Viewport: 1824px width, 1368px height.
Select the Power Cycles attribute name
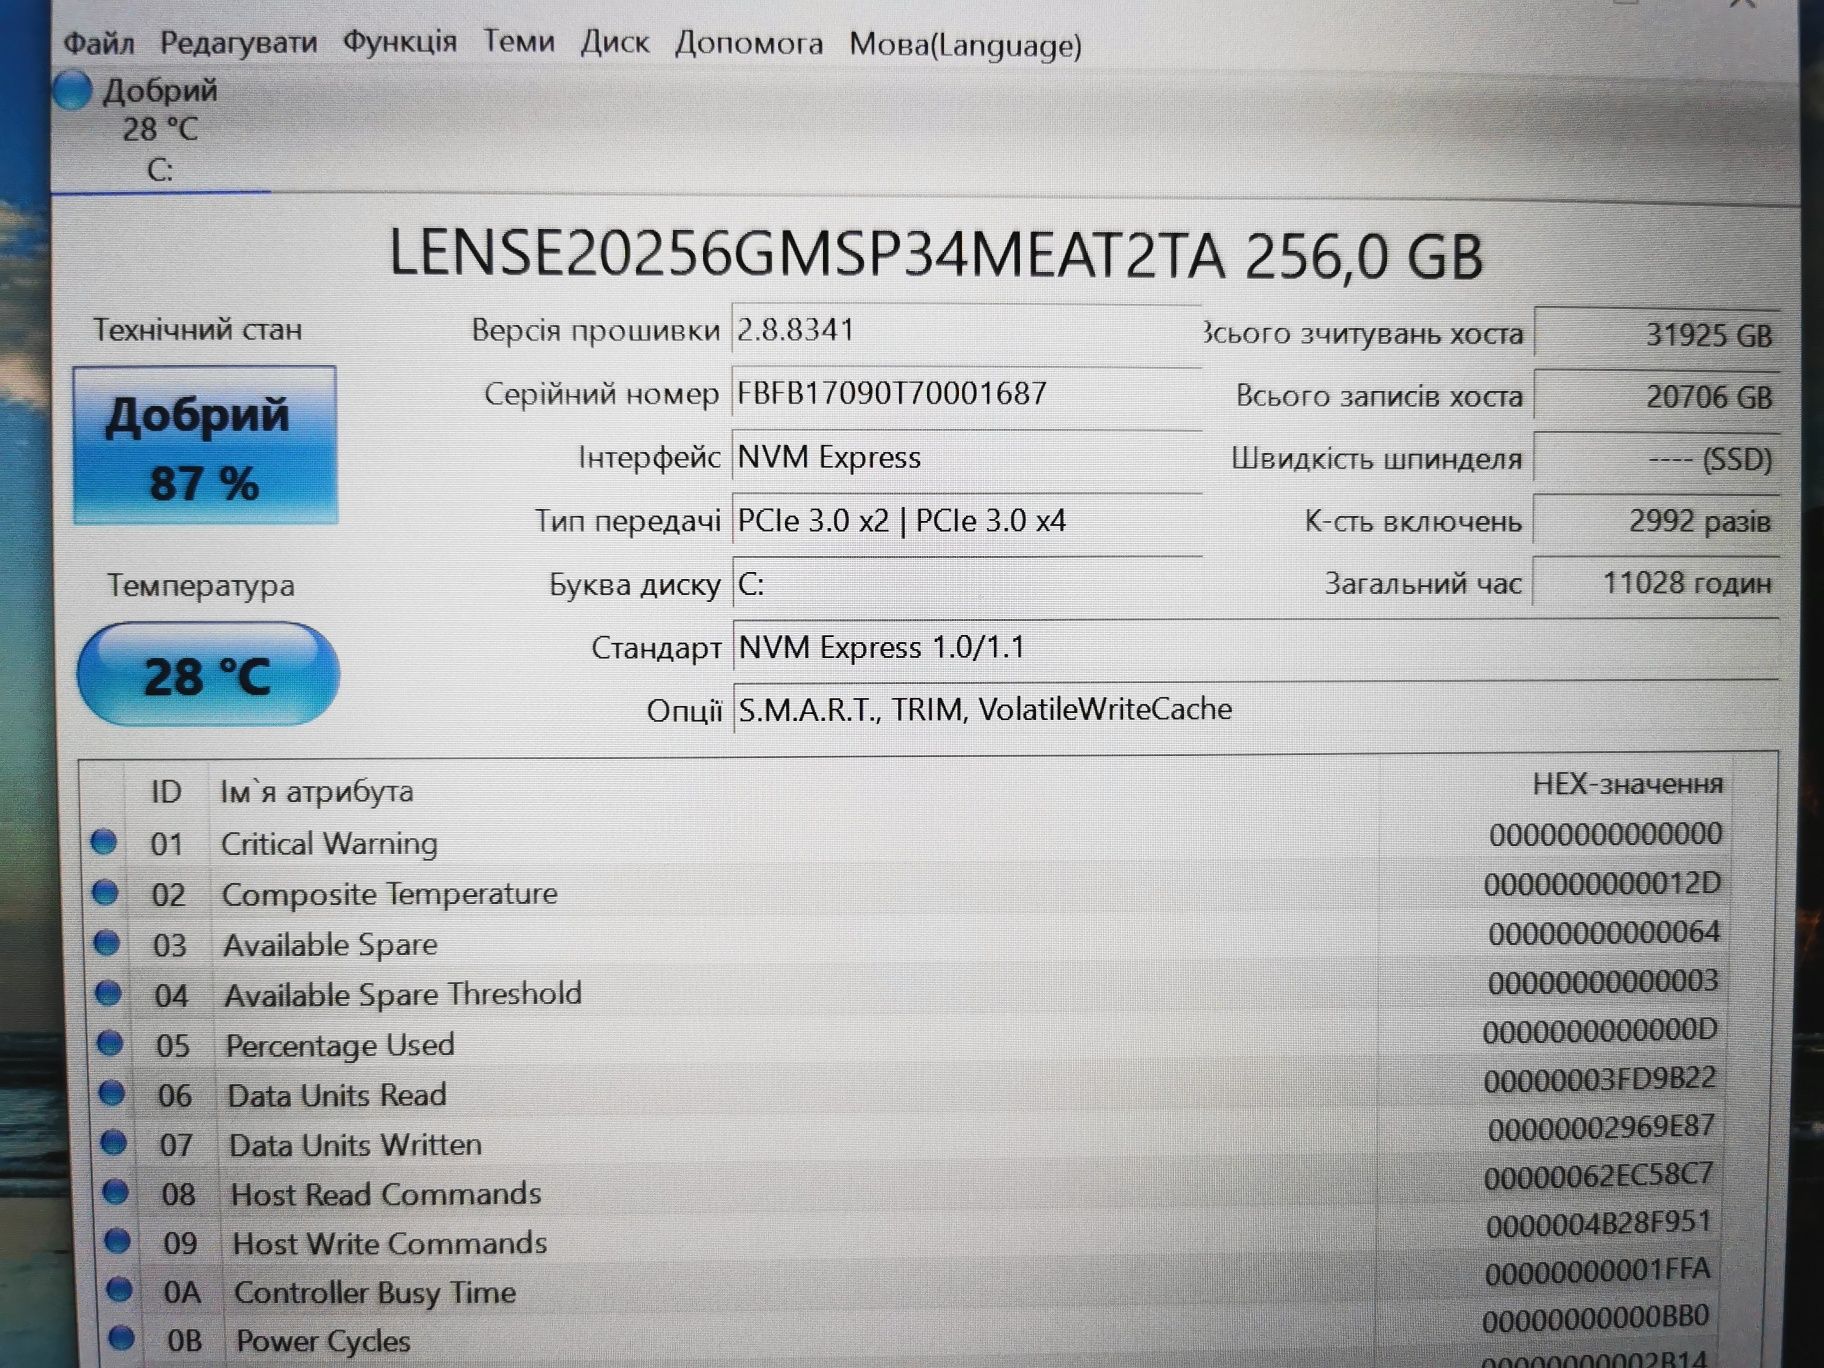[x=323, y=1341]
